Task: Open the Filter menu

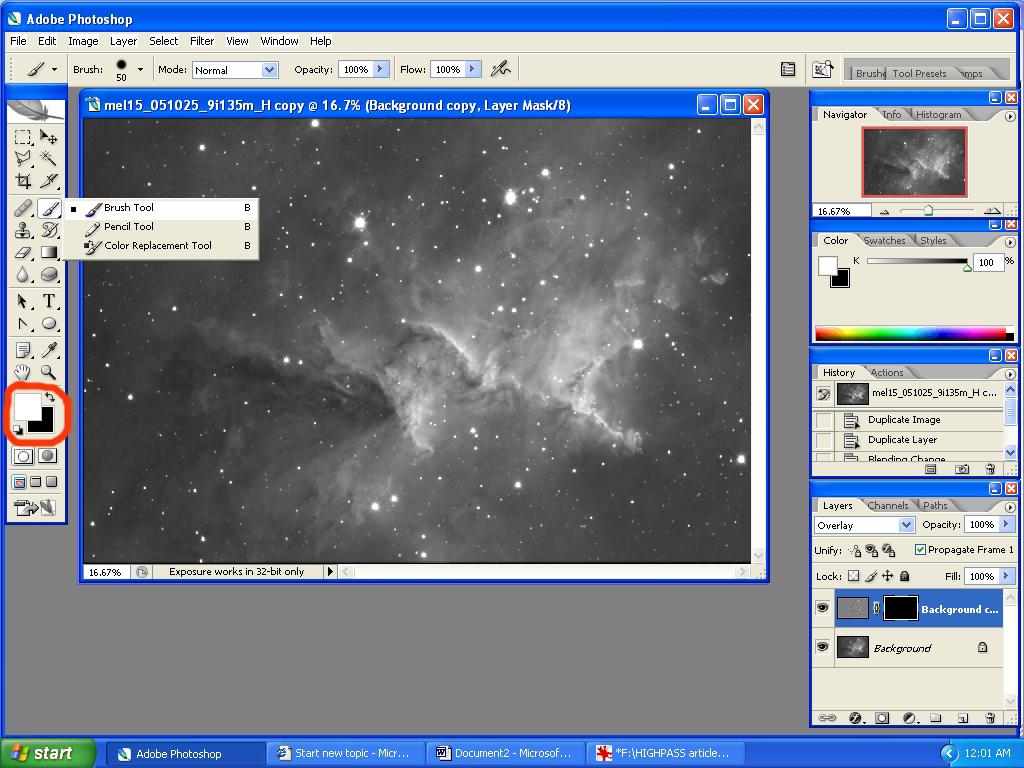Action: click(x=202, y=40)
